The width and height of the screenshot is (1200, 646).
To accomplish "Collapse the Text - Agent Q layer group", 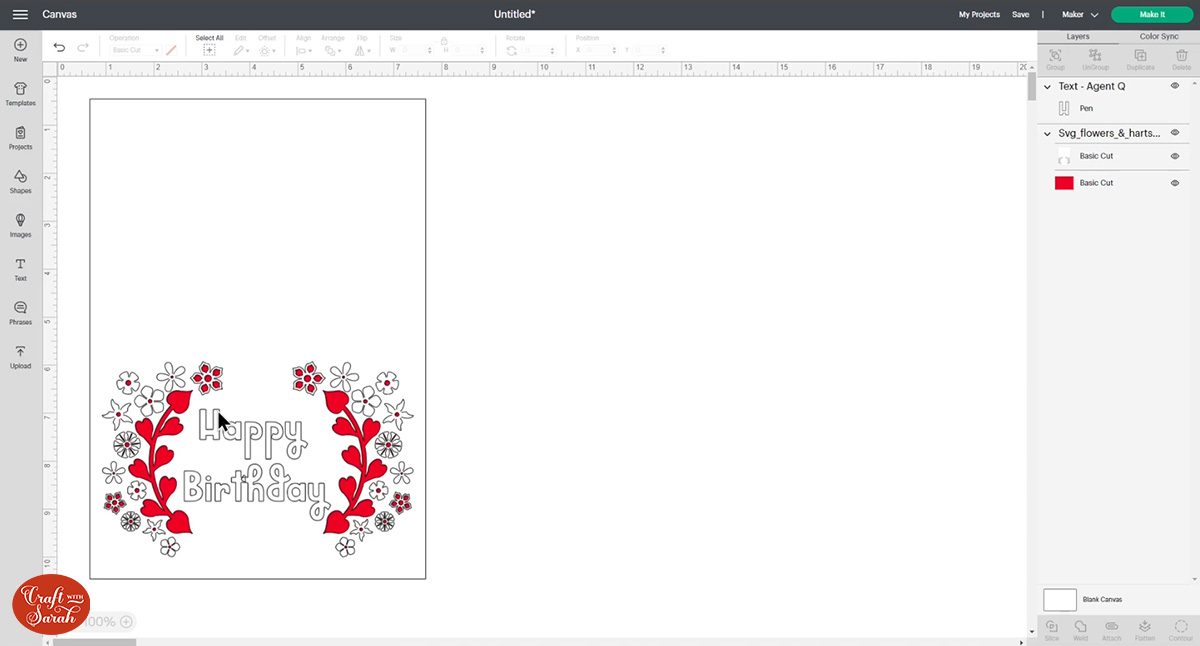I will point(1047,87).
